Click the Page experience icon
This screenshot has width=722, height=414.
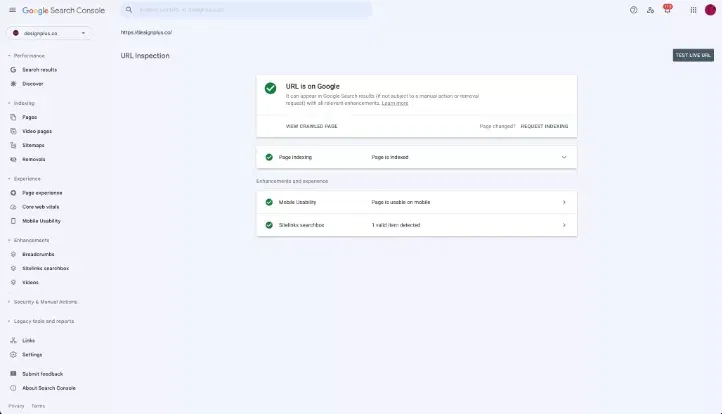(13, 193)
